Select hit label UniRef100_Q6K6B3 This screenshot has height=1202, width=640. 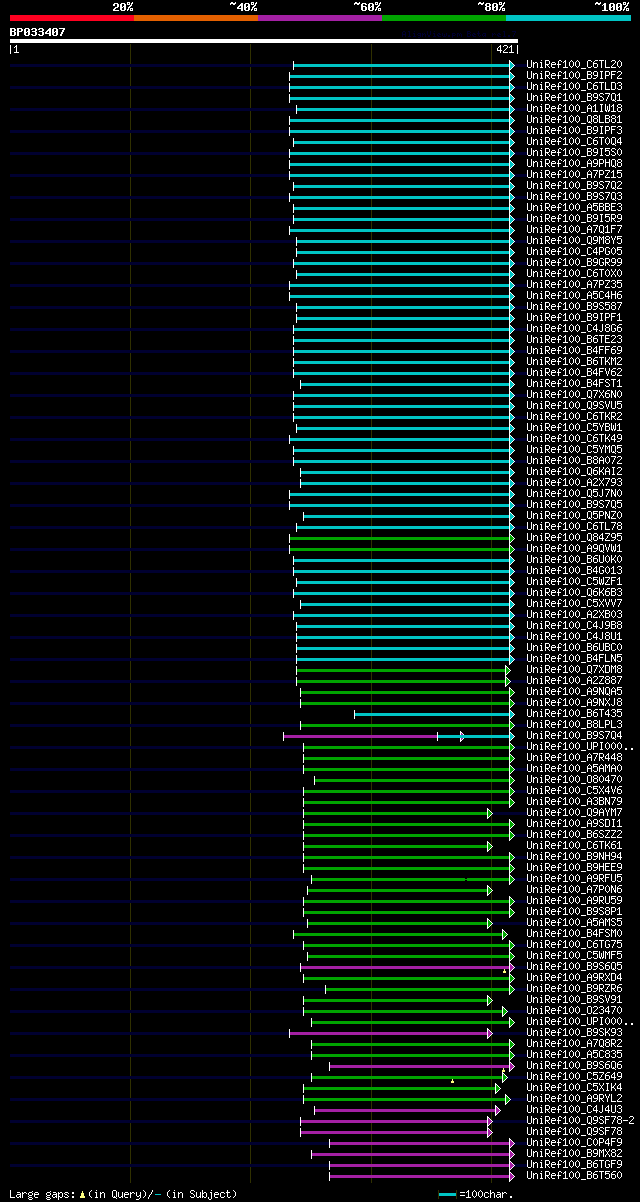point(574,592)
